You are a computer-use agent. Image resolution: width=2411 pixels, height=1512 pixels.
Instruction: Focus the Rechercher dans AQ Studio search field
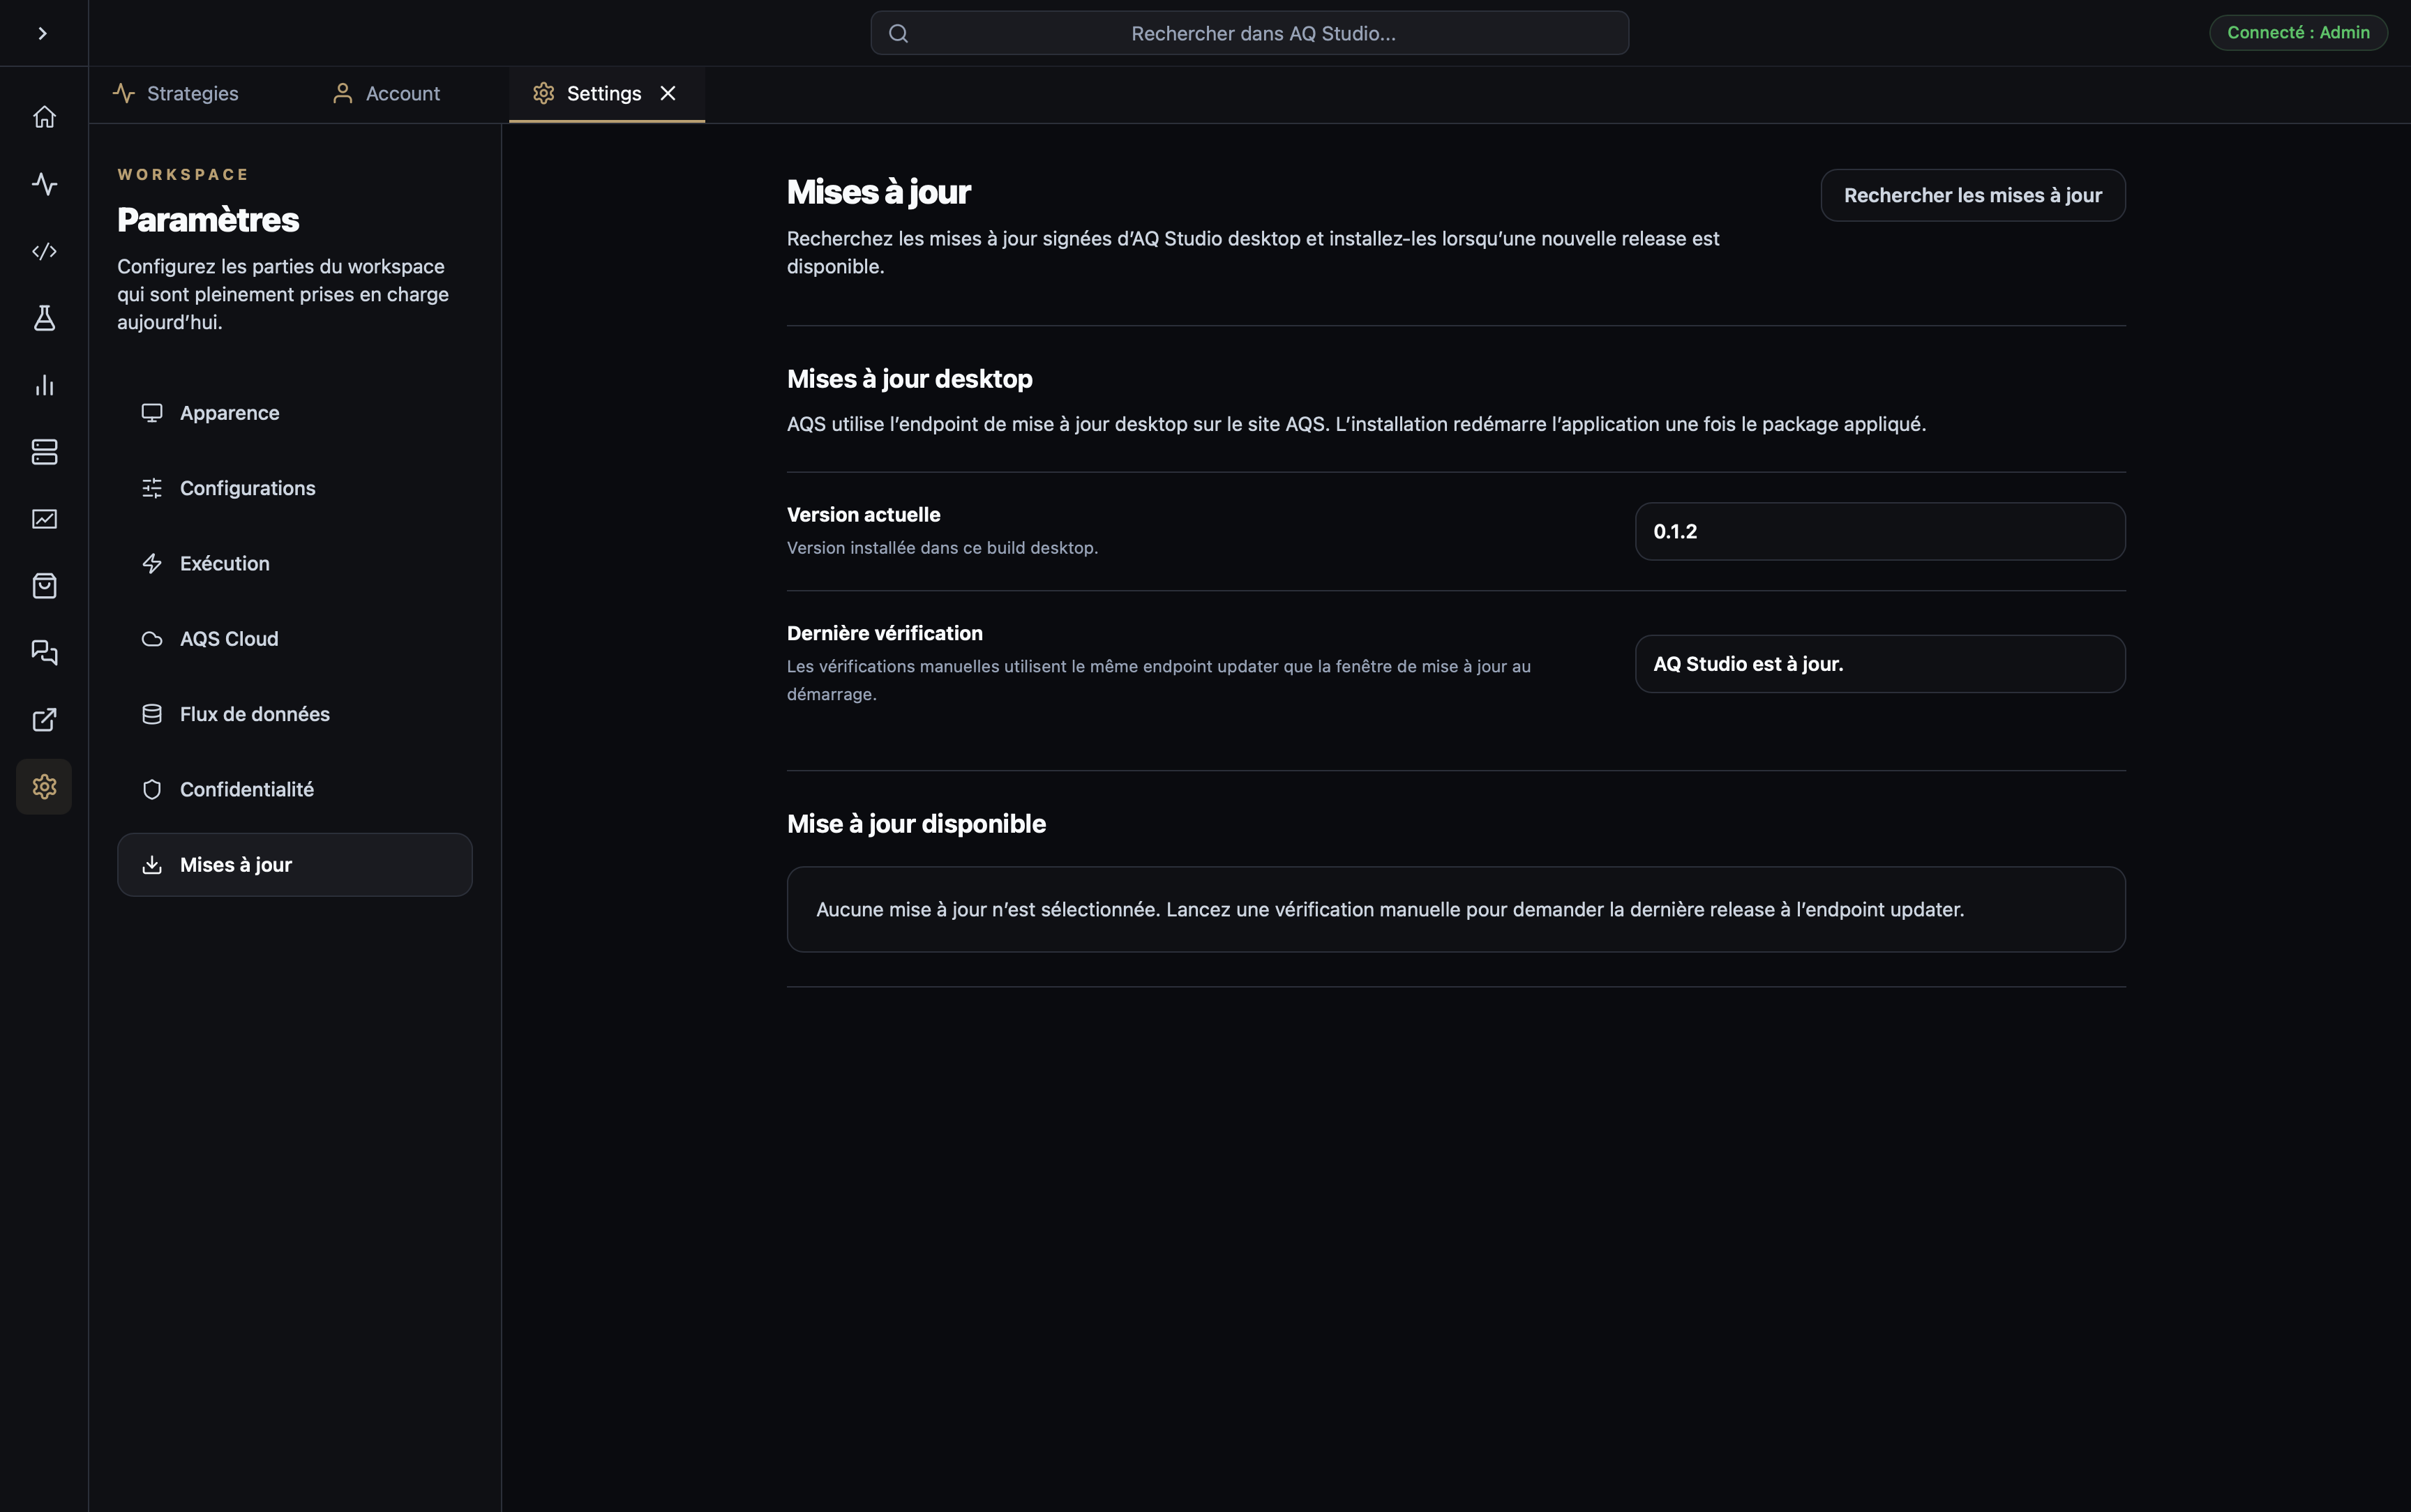coord(1249,33)
